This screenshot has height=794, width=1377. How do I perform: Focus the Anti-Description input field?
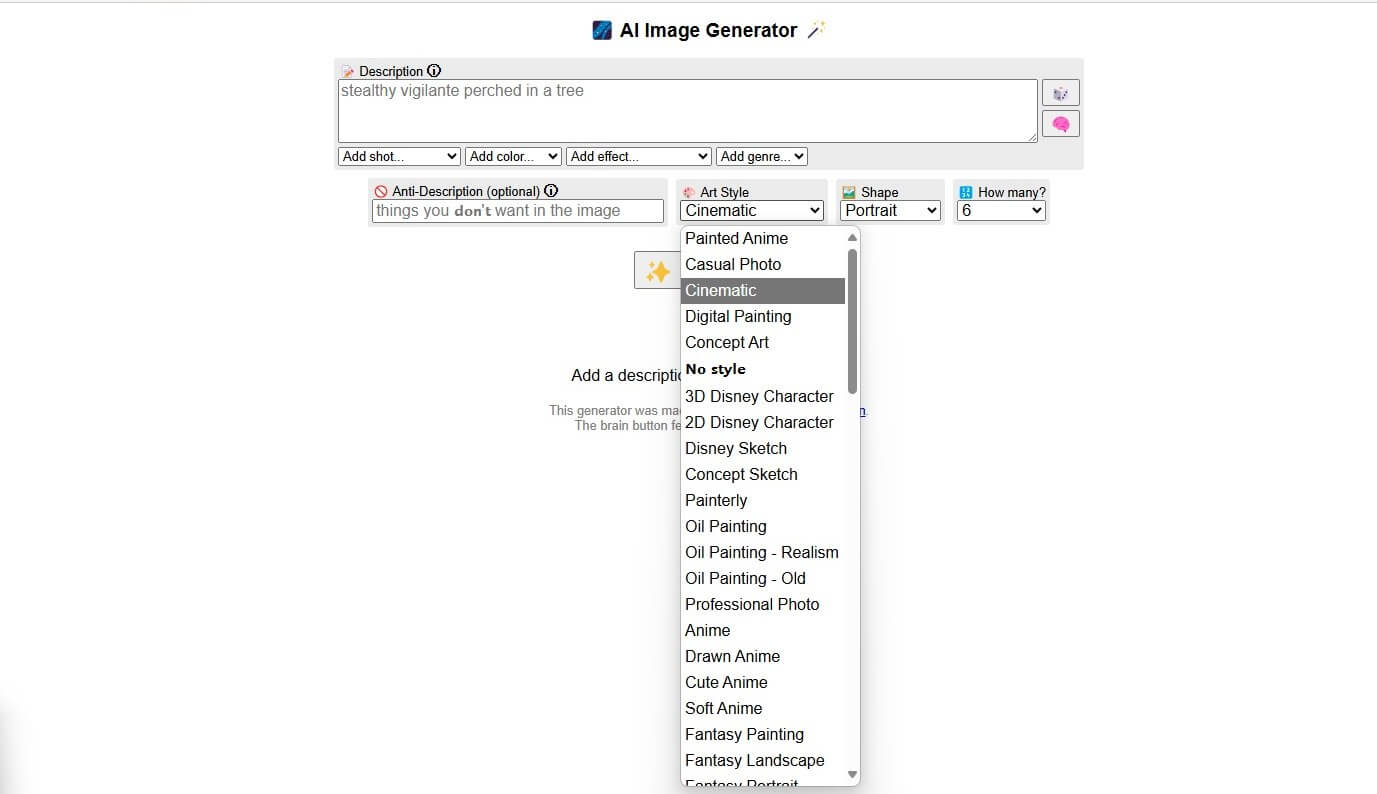click(x=517, y=211)
